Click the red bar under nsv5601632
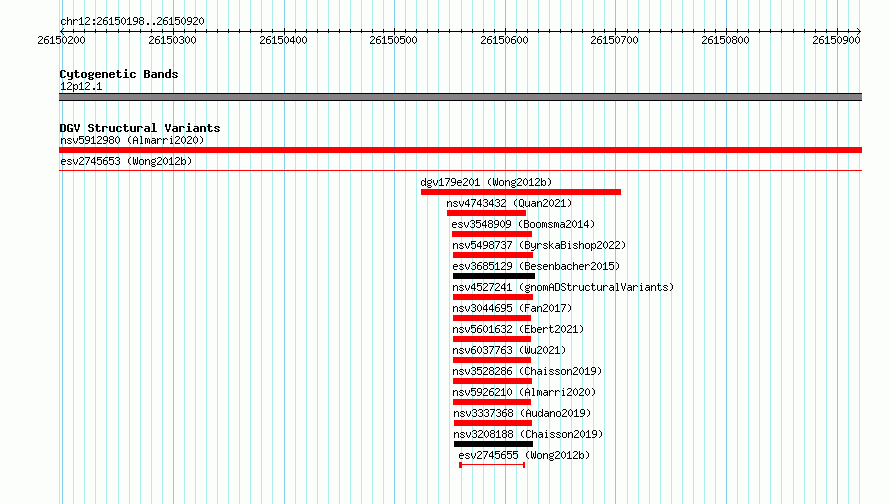 pyautogui.click(x=492, y=339)
